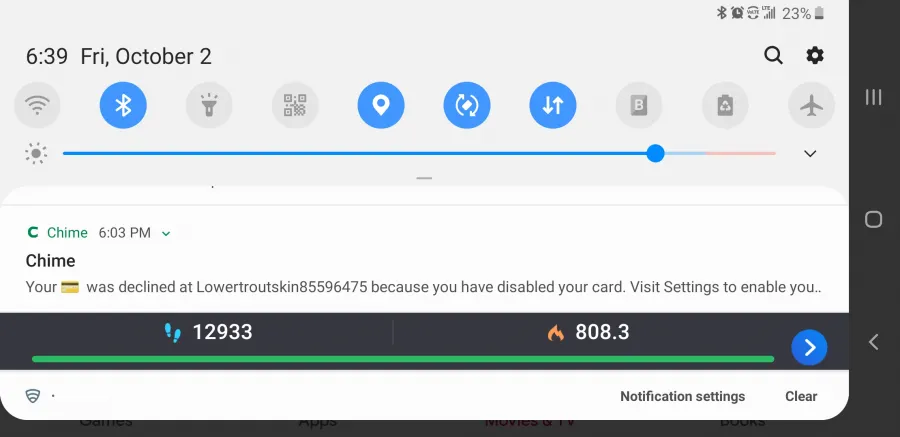Turn on the flashlight

[x=209, y=105]
